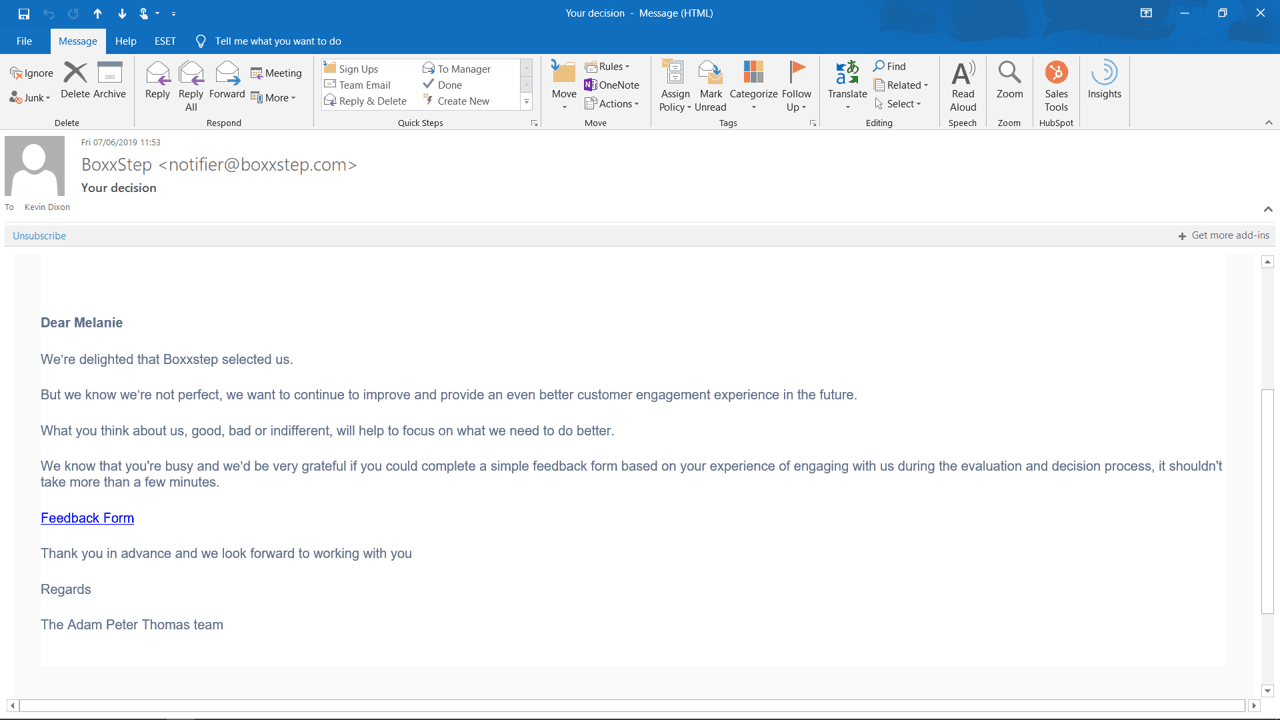This screenshot has height=720, width=1280.
Task: Open the Rules dropdown menu
Action: [x=608, y=67]
